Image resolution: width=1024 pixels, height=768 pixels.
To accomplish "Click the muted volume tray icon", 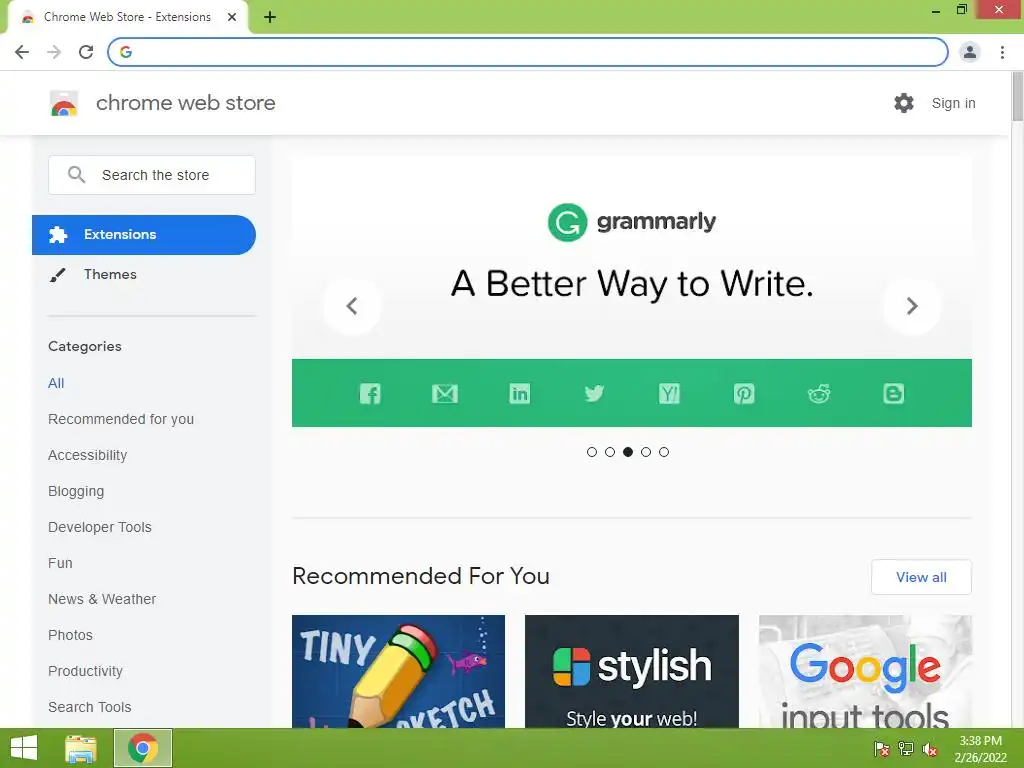I will pos(930,749).
